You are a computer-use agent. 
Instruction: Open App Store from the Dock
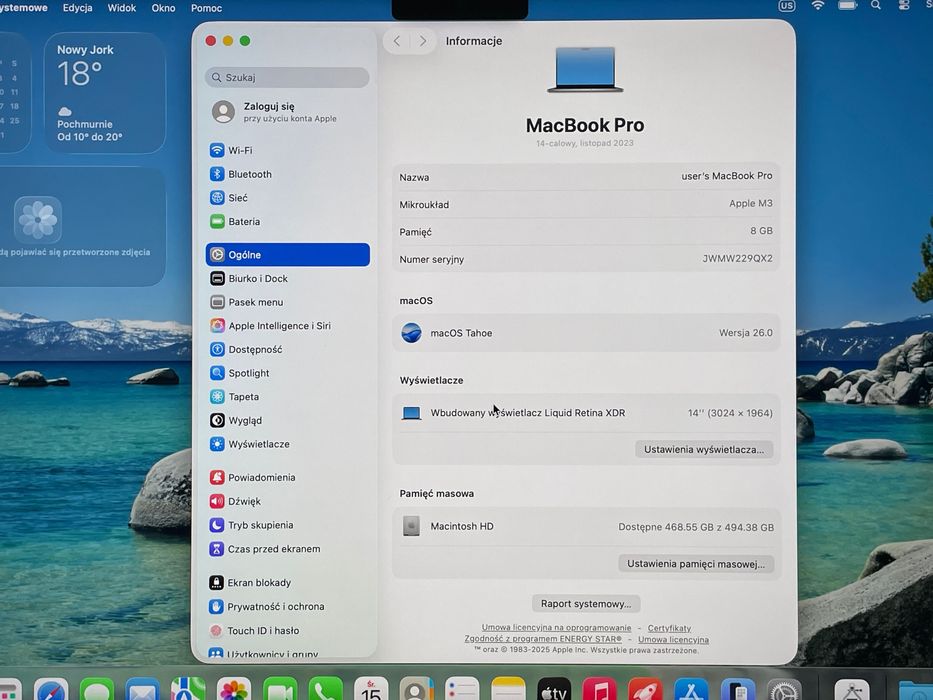click(x=691, y=690)
